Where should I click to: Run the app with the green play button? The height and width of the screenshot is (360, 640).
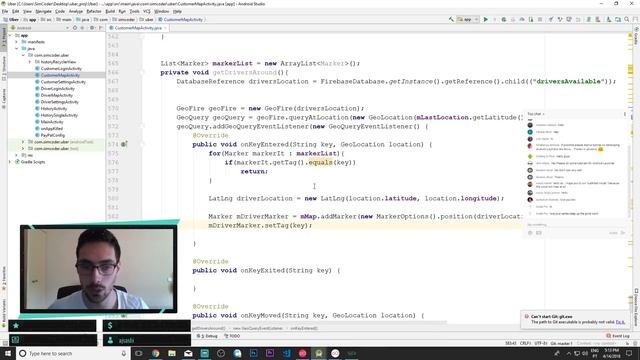pos(486,19)
